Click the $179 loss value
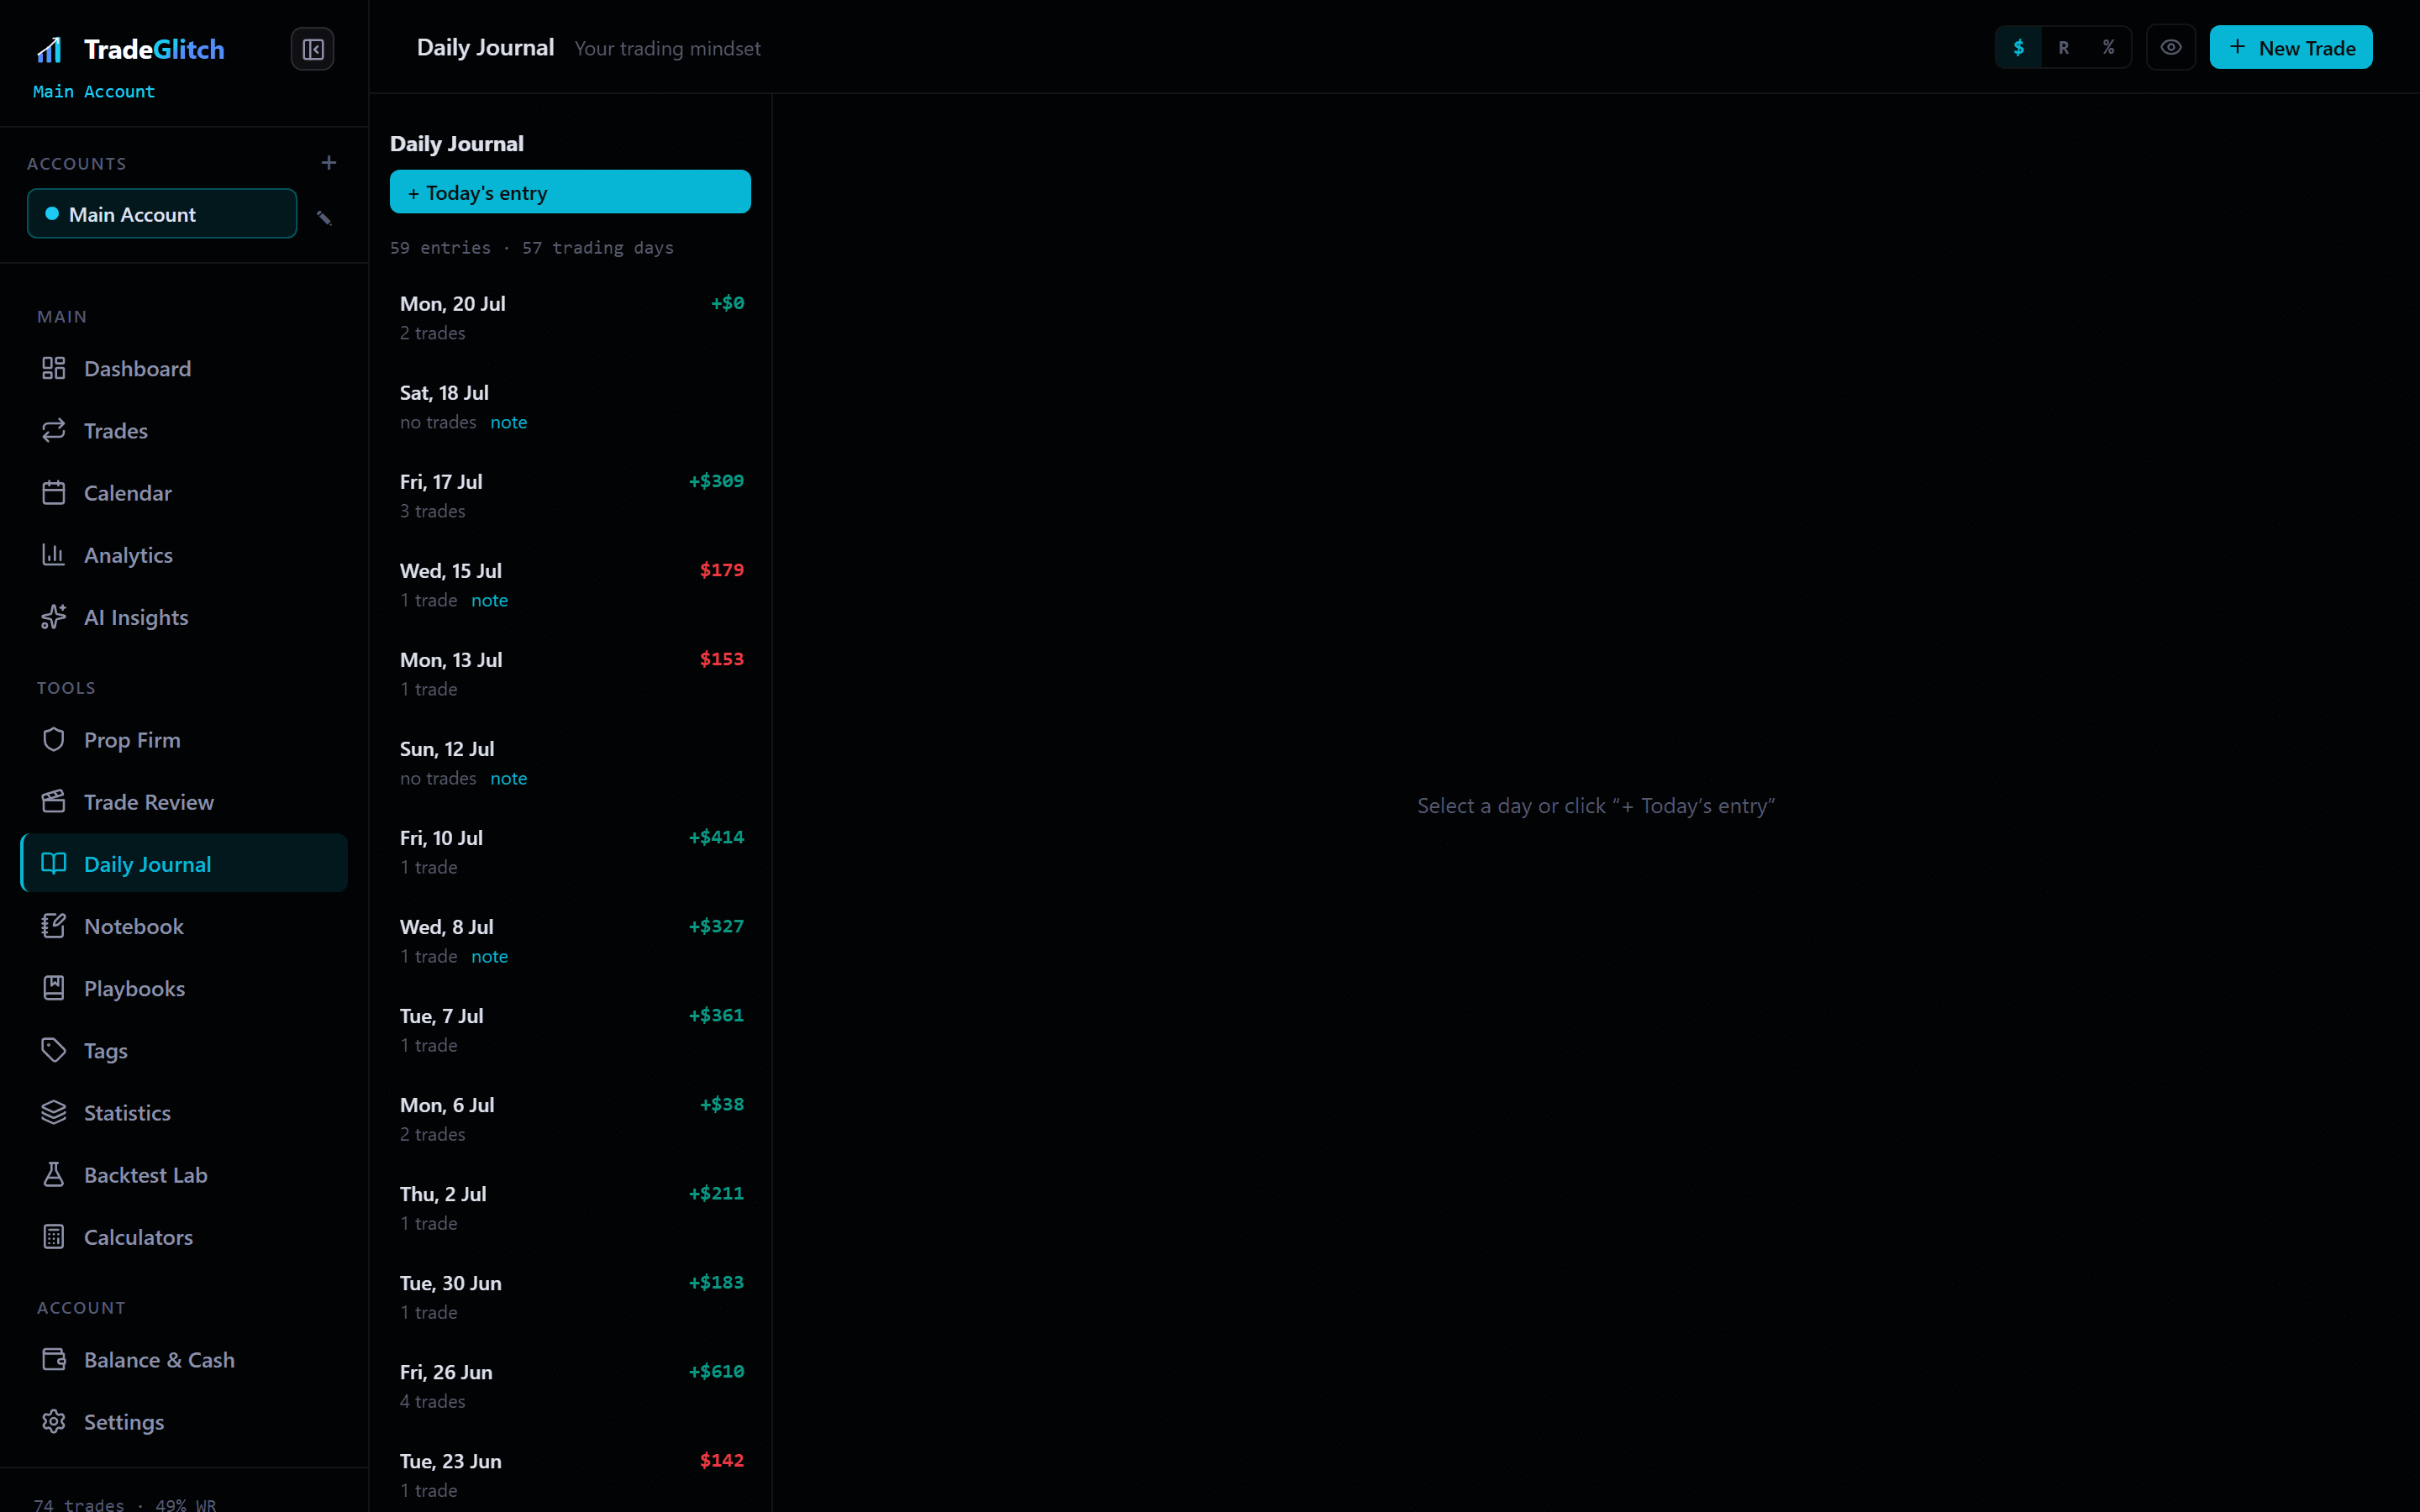Image resolution: width=2420 pixels, height=1512 pixels. coord(721,570)
